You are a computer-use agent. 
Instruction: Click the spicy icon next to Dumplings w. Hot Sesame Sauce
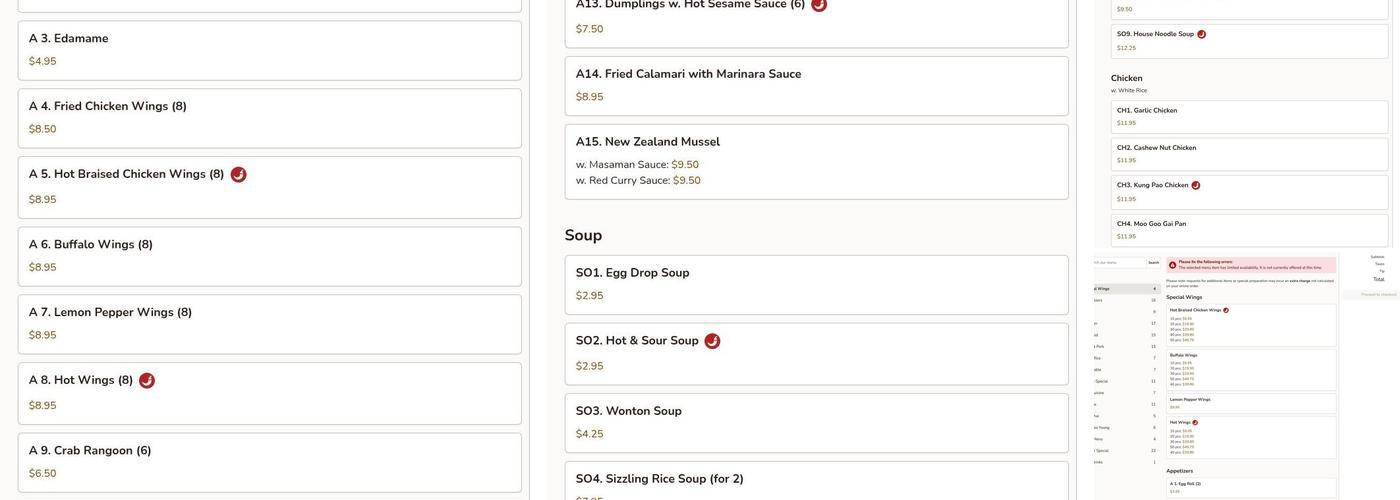819,5
